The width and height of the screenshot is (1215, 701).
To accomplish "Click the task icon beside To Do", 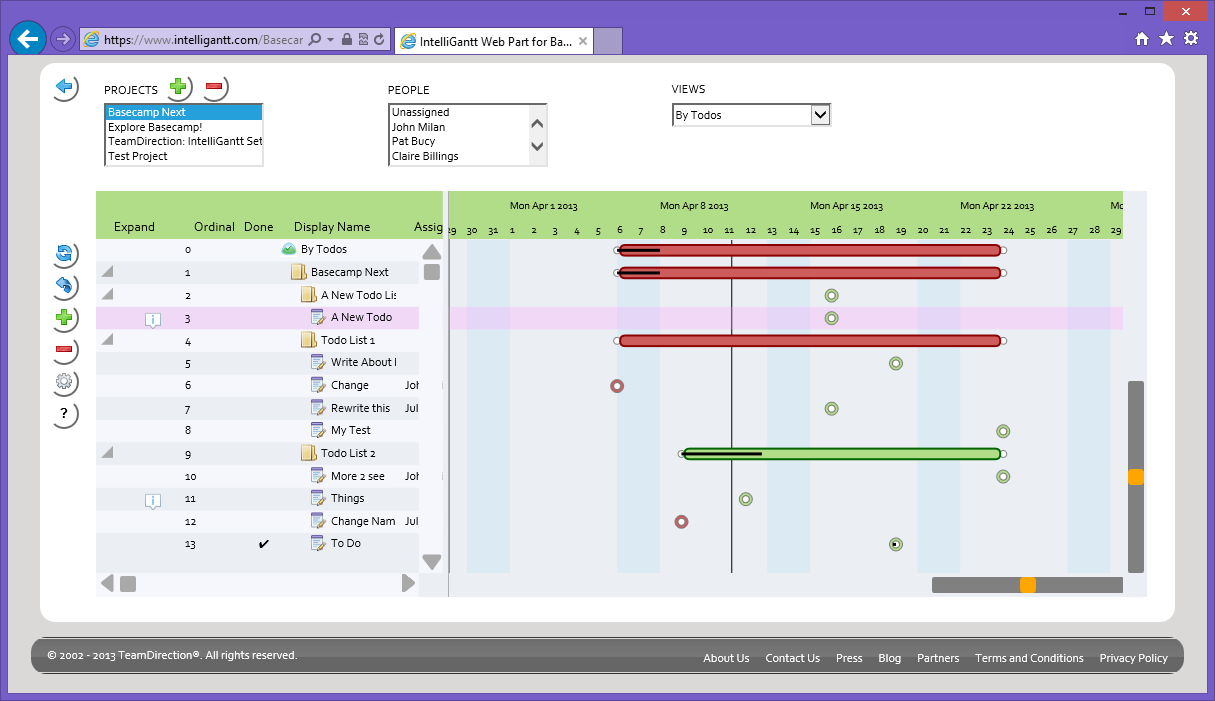I will pyautogui.click(x=318, y=543).
